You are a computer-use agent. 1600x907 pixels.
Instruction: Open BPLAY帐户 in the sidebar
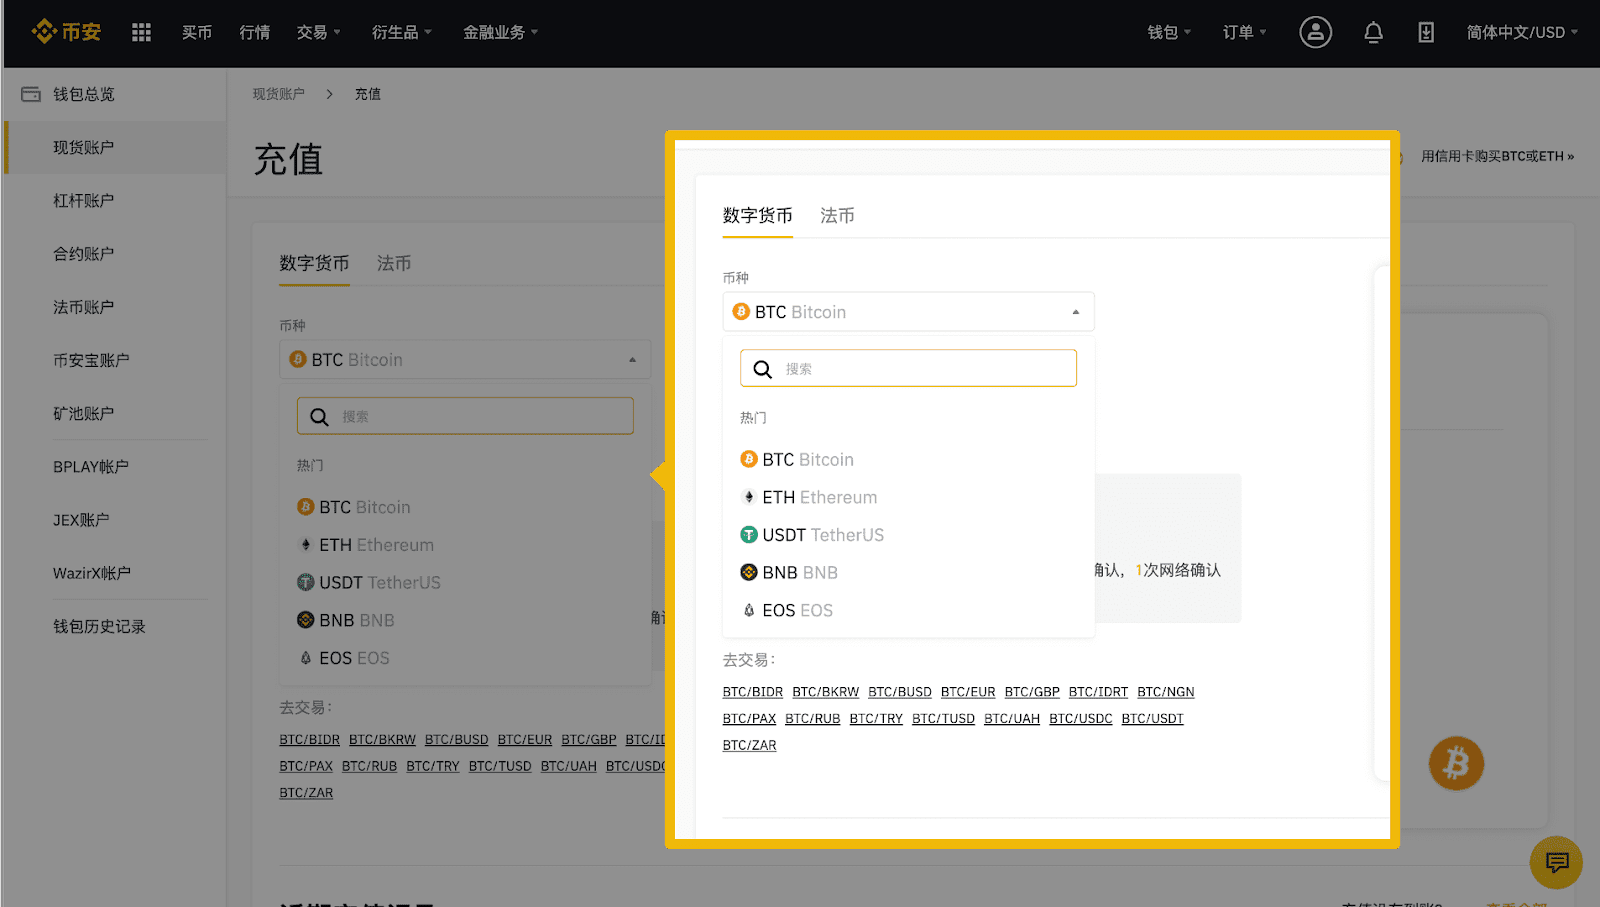click(x=91, y=466)
